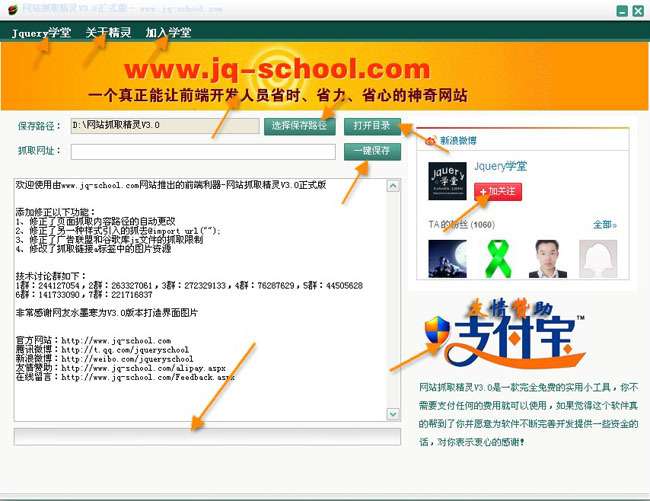This screenshot has height=501, width=650.
Task: Open the 全部 fans link
Action: tap(605, 225)
